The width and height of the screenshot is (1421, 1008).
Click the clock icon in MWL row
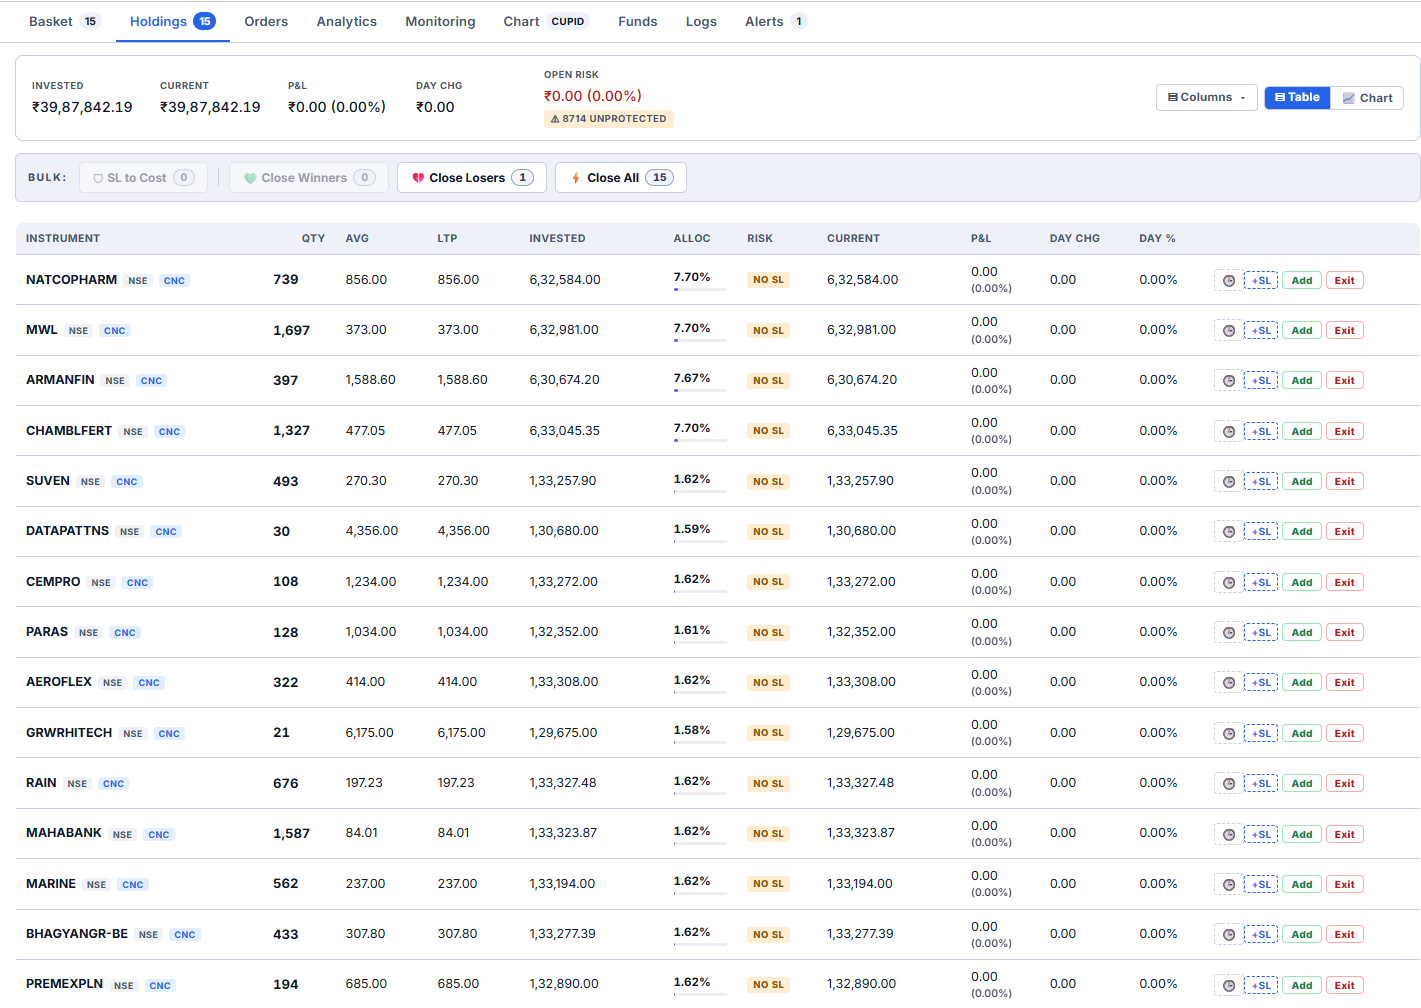coord(1228,331)
